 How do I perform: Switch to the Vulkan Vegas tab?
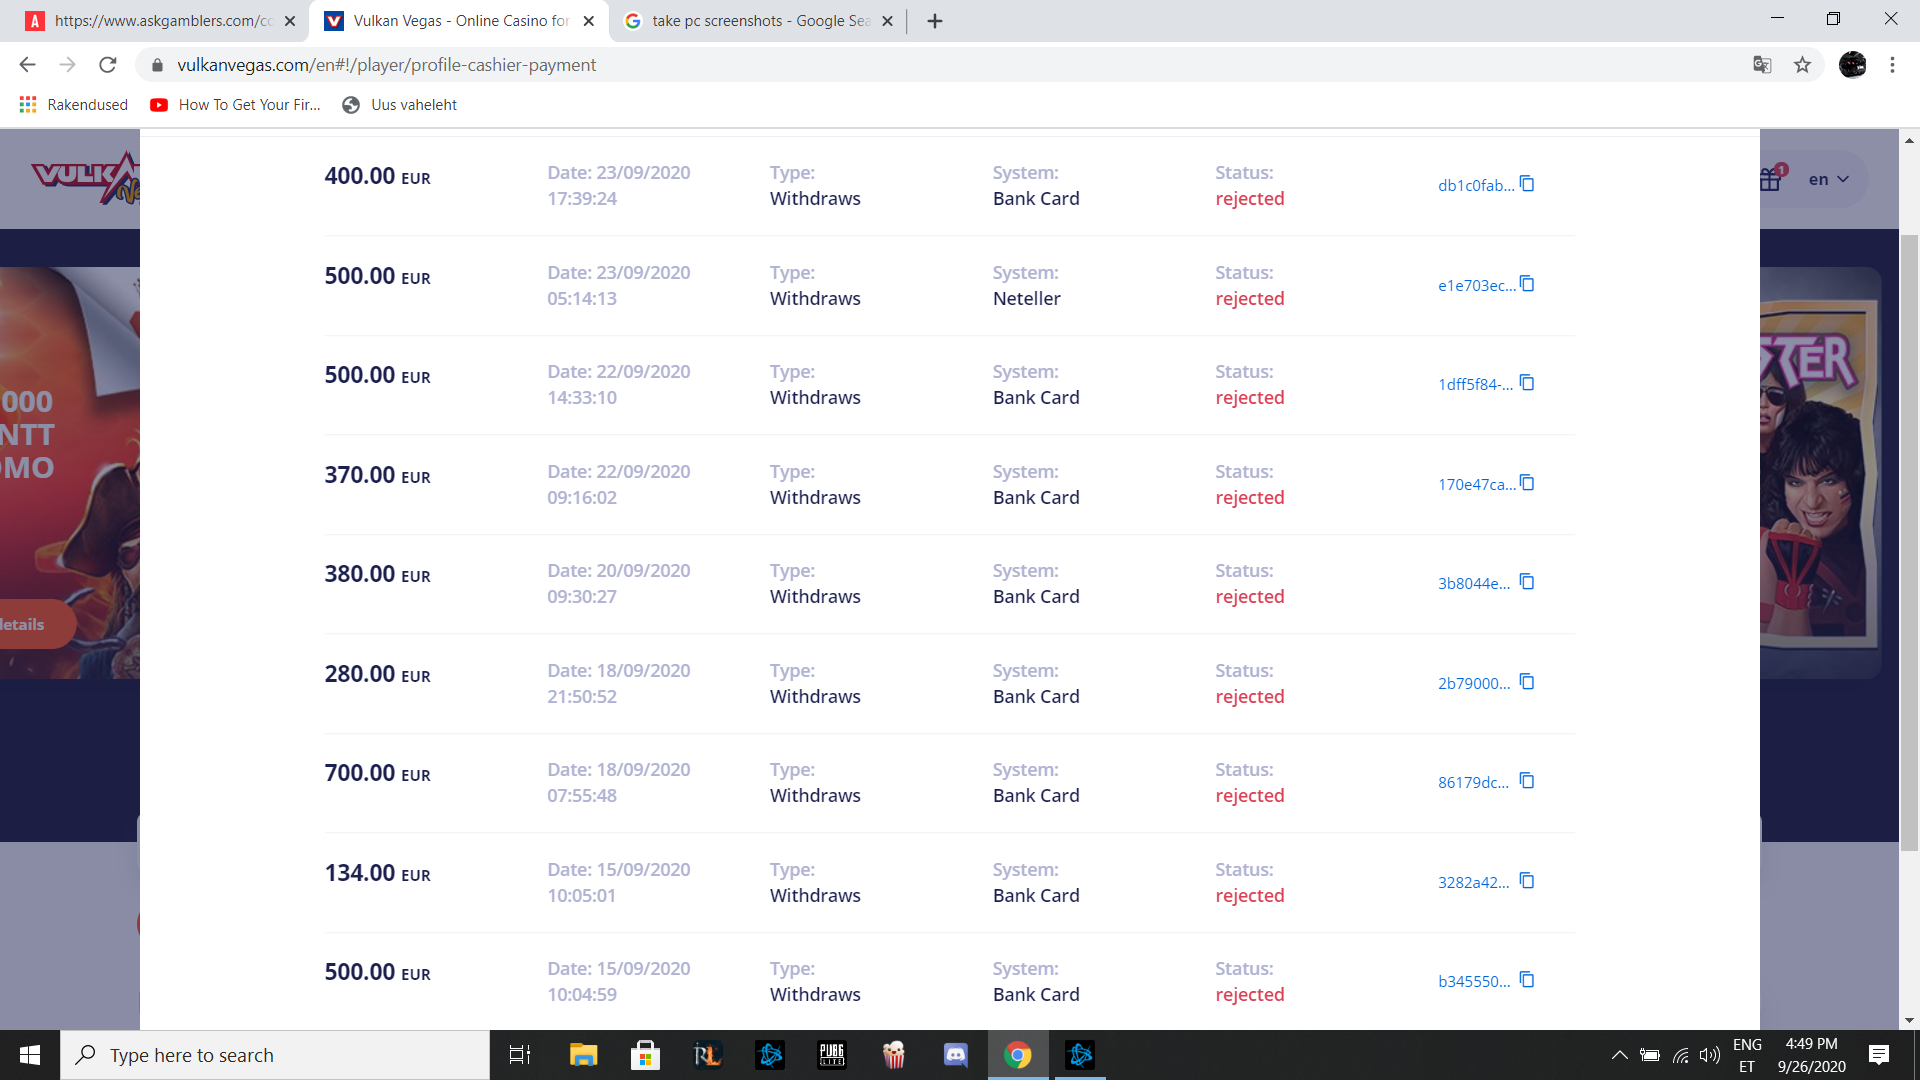point(460,21)
